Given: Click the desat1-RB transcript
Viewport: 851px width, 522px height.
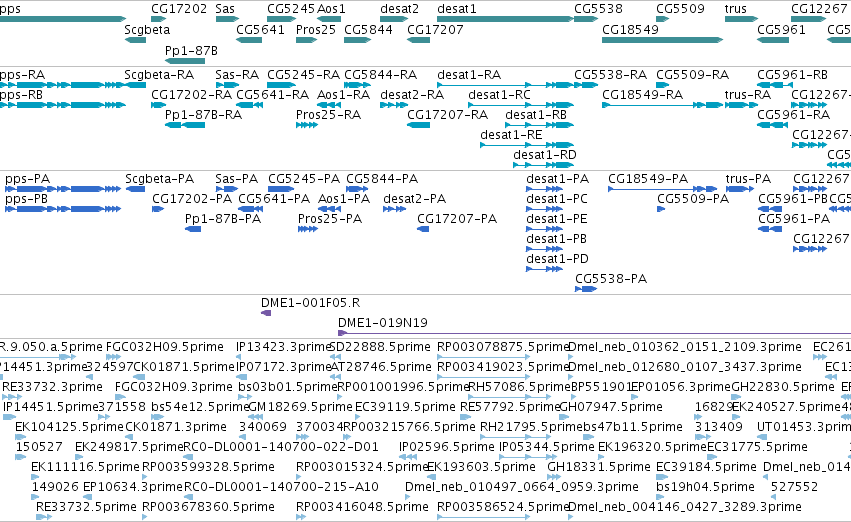Looking at the screenshot, I should coord(539,125).
